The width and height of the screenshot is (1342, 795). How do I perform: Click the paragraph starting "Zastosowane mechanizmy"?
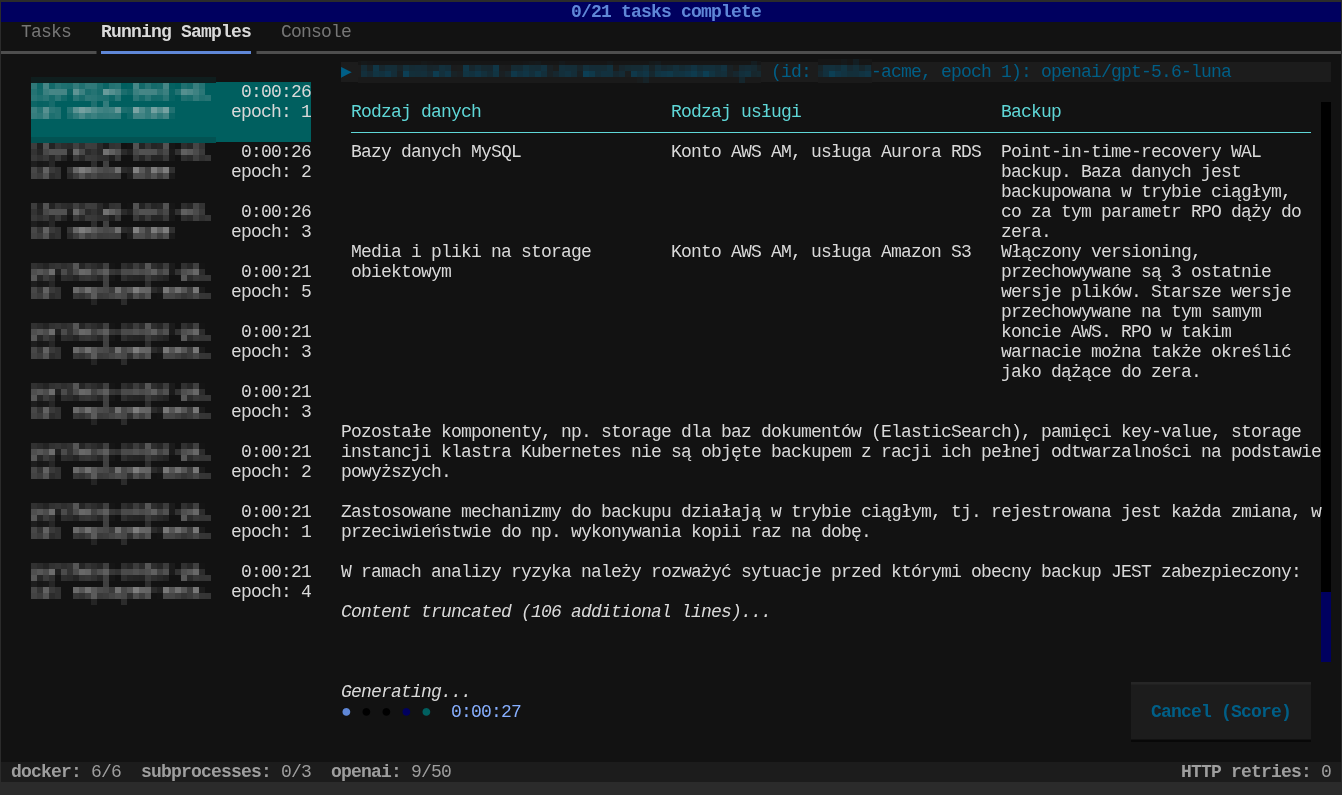pyautogui.click(x=831, y=522)
